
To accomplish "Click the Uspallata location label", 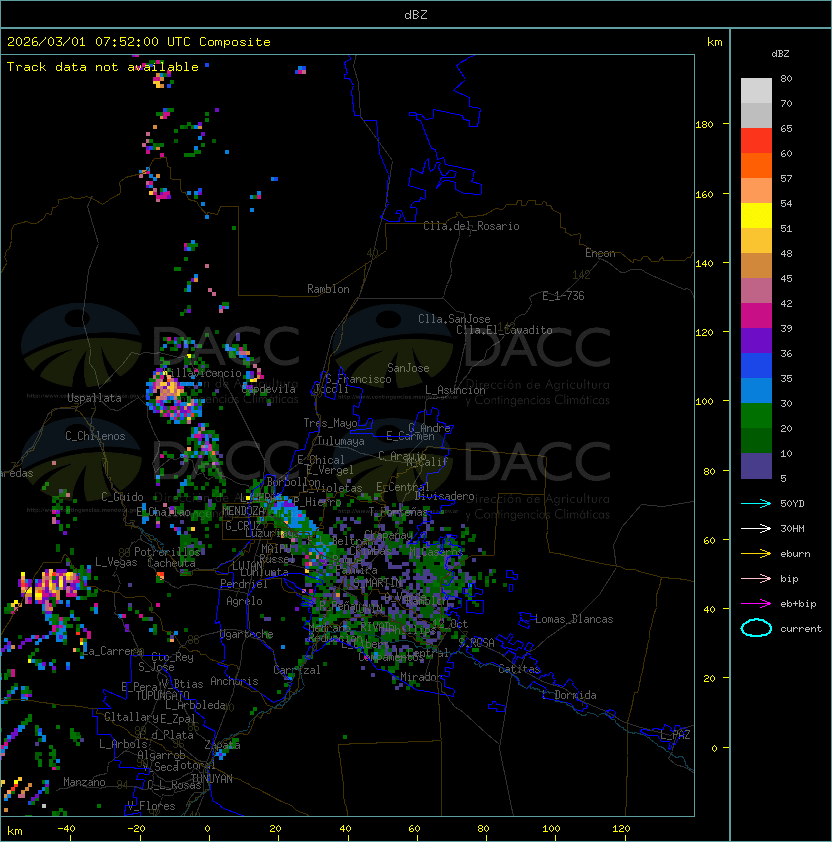I will [94, 398].
